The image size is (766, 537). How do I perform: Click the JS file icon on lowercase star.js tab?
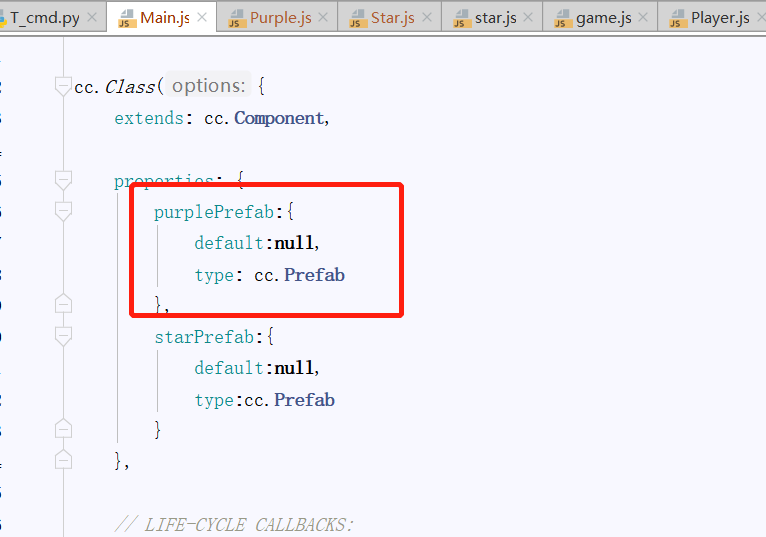[462, 19]
